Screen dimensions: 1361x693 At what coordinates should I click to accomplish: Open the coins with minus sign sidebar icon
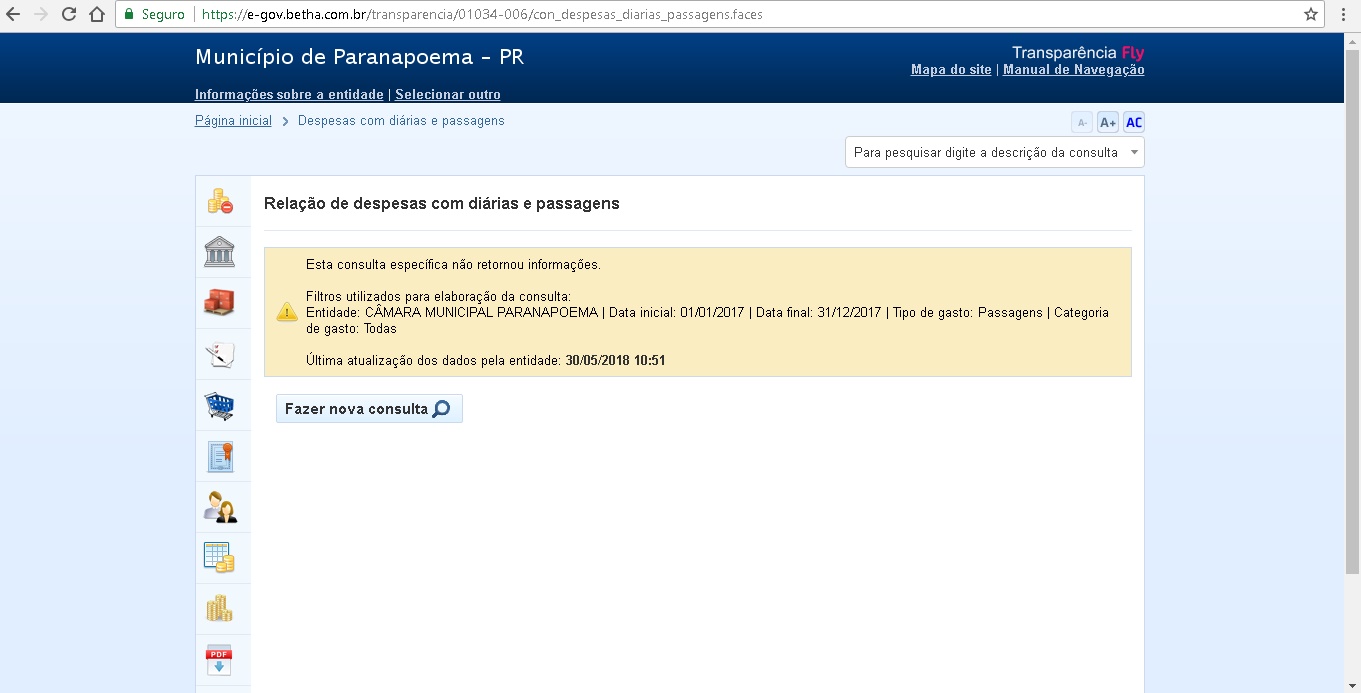(220, 201)
